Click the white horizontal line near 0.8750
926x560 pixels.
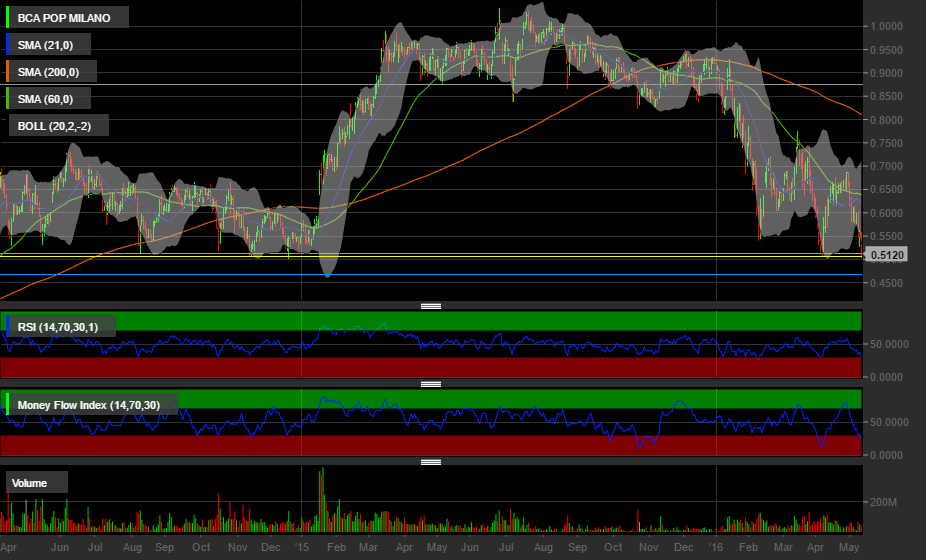tap(431, 84)
